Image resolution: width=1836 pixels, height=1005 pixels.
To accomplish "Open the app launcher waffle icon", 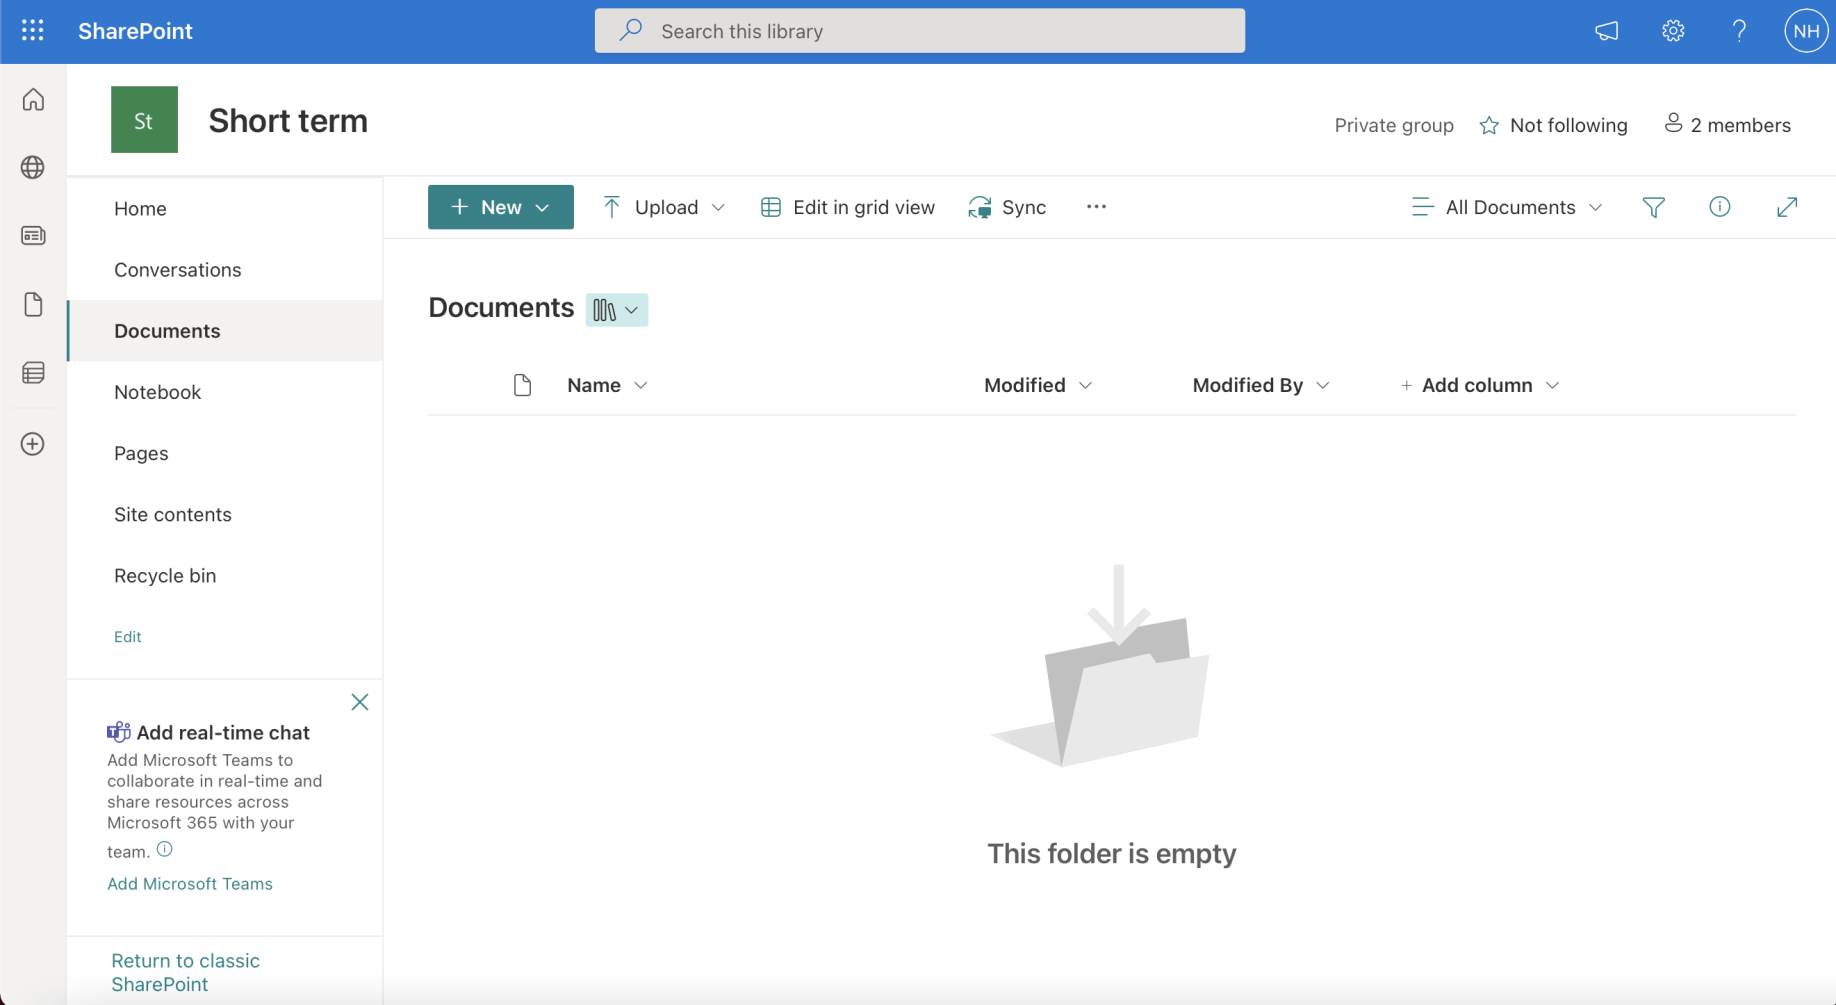I will [33, 31].
